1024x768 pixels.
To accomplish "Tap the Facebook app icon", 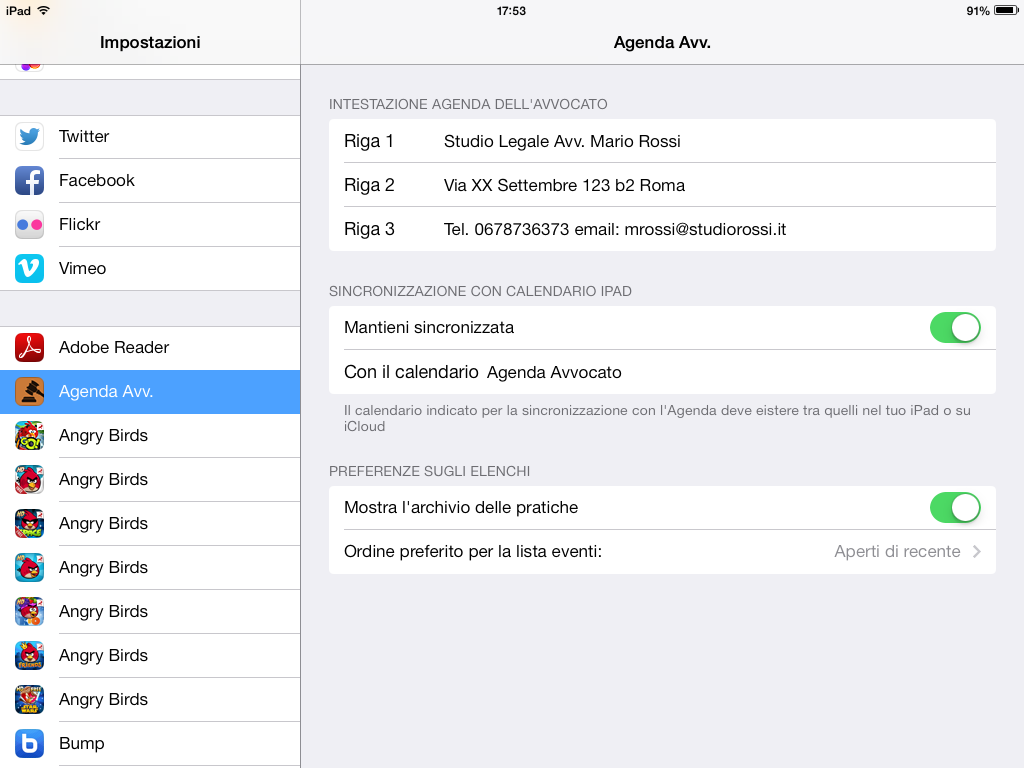I will click(x=29, y=181).
